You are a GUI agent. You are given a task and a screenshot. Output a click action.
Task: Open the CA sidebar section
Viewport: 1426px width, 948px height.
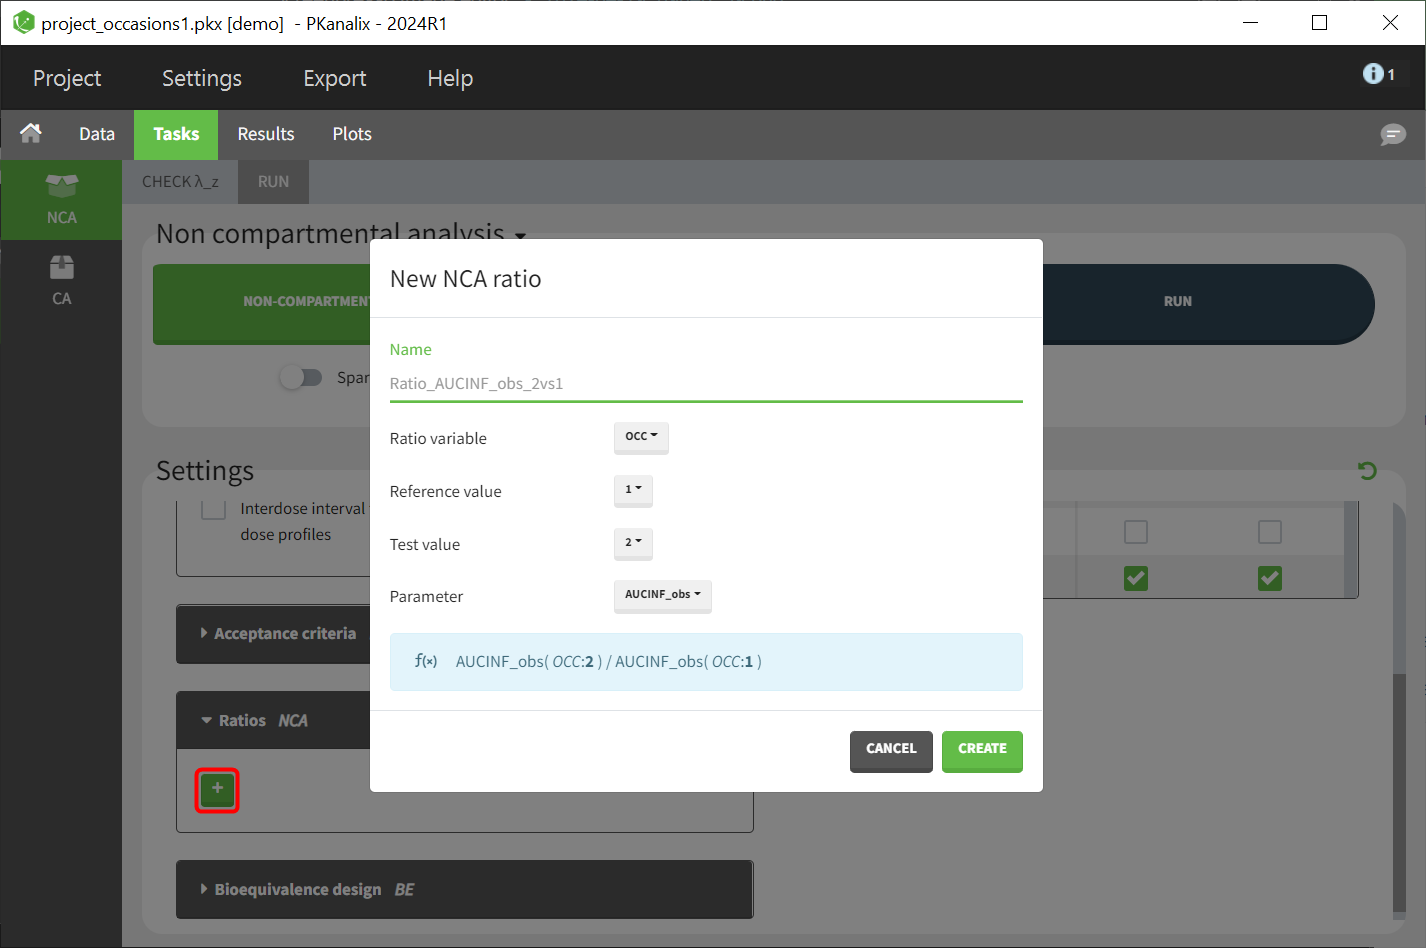61,280
